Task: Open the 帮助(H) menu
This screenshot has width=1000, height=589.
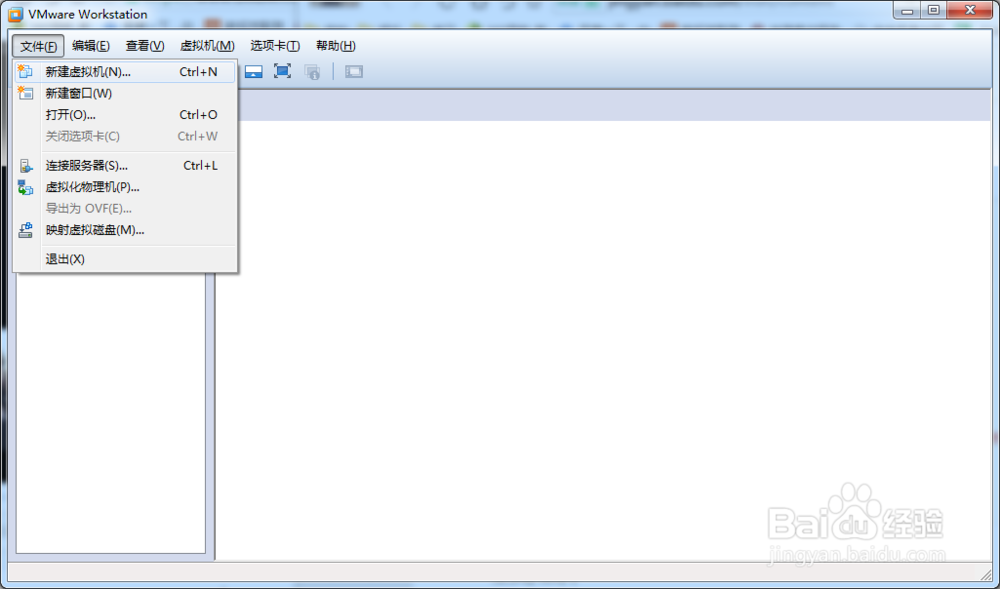Action: tap(335, 46)
